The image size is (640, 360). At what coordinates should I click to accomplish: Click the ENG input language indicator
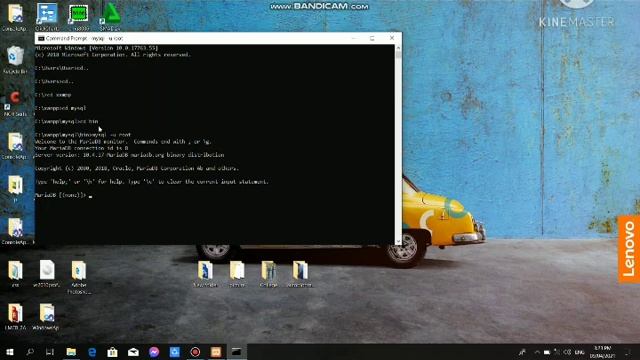(579, 352)
